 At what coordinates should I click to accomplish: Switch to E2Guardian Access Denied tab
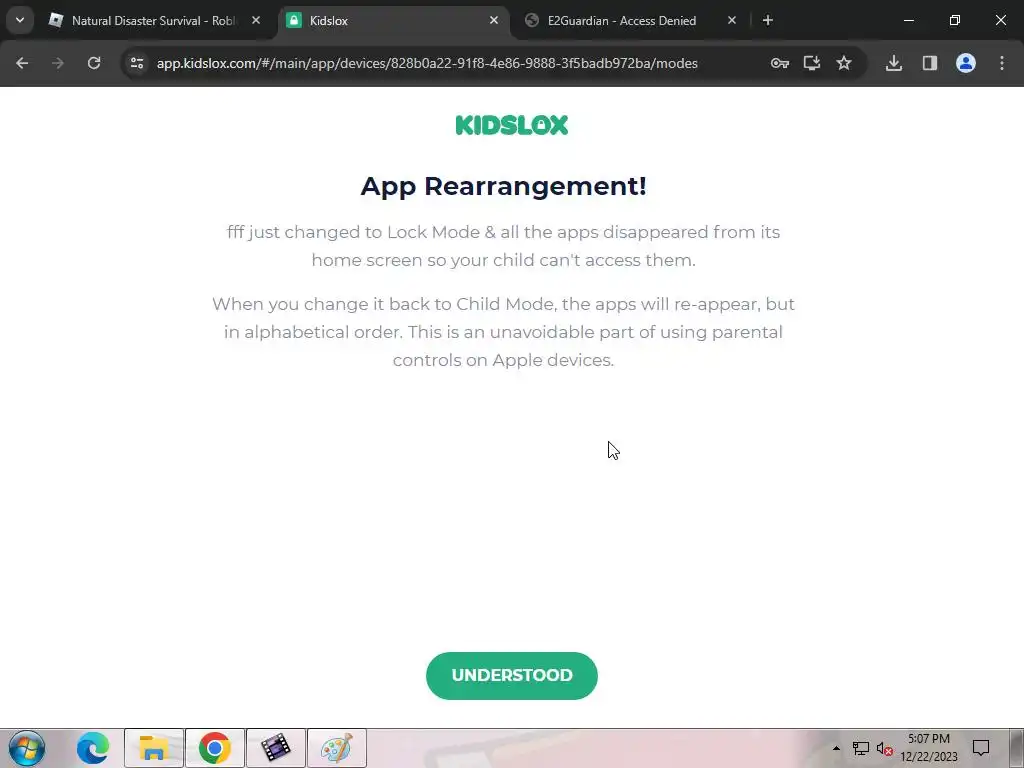(x=621, y=21)
